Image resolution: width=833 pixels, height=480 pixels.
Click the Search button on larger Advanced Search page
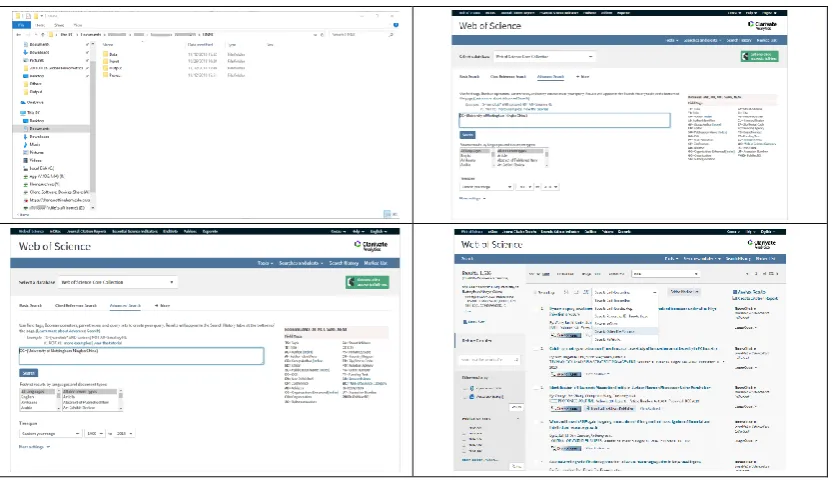point(28,373)
